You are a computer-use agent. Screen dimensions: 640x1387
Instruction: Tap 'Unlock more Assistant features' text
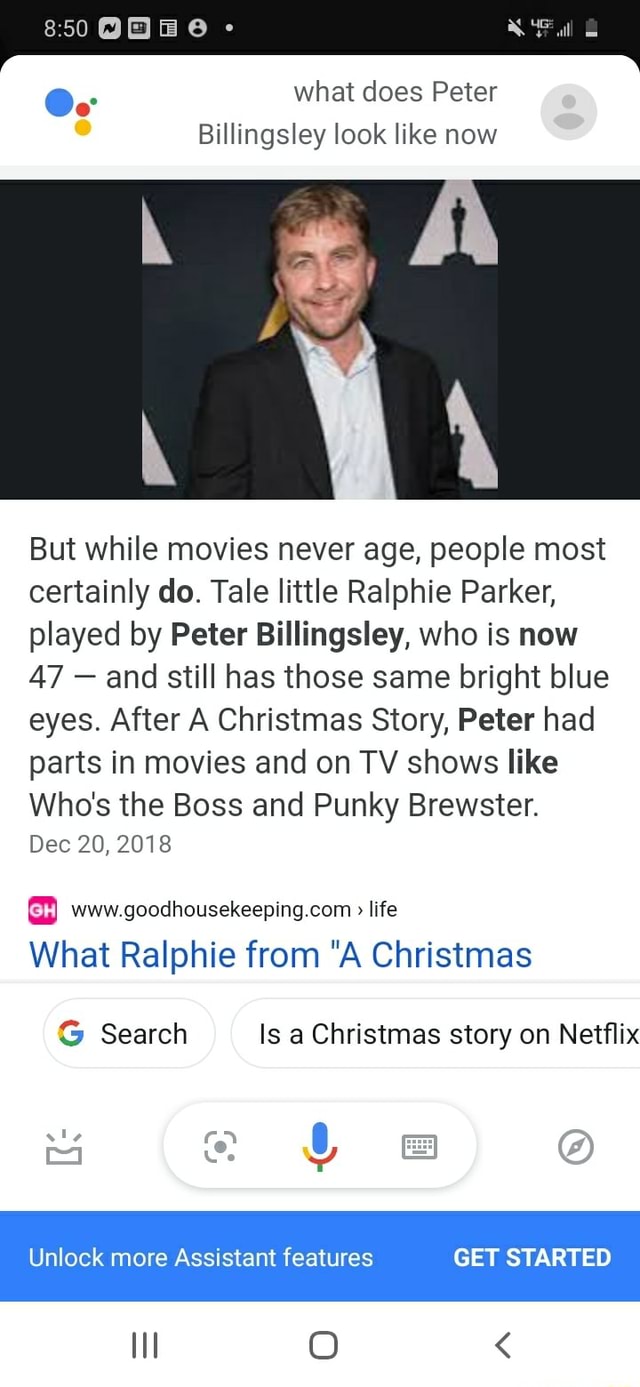200,1257
